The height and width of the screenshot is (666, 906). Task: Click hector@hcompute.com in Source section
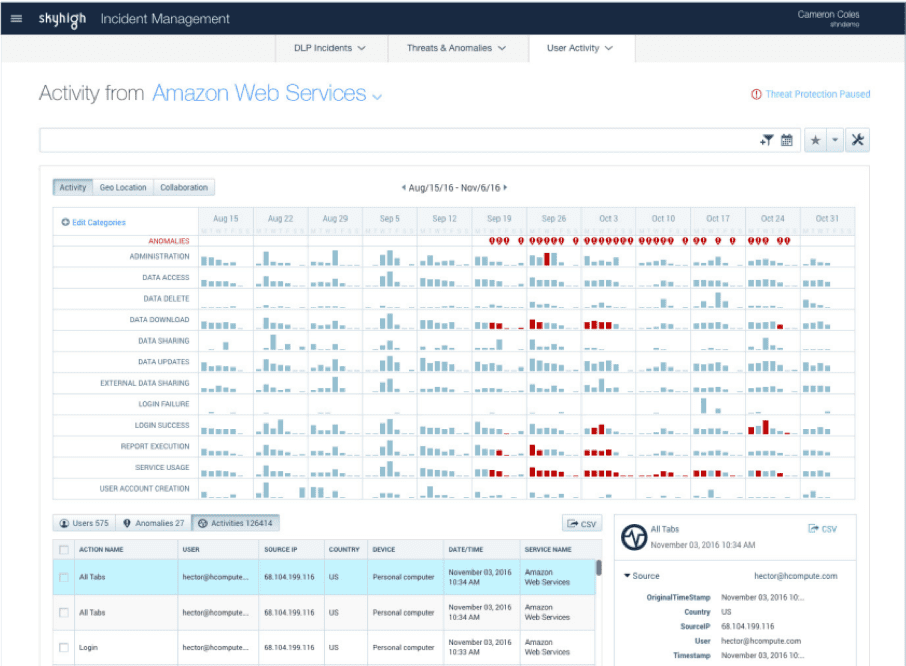click(795, 576)
